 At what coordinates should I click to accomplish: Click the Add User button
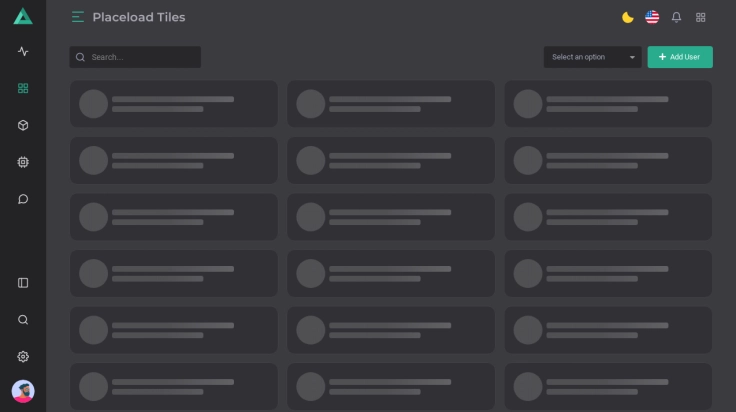click(x=680, y=57)
